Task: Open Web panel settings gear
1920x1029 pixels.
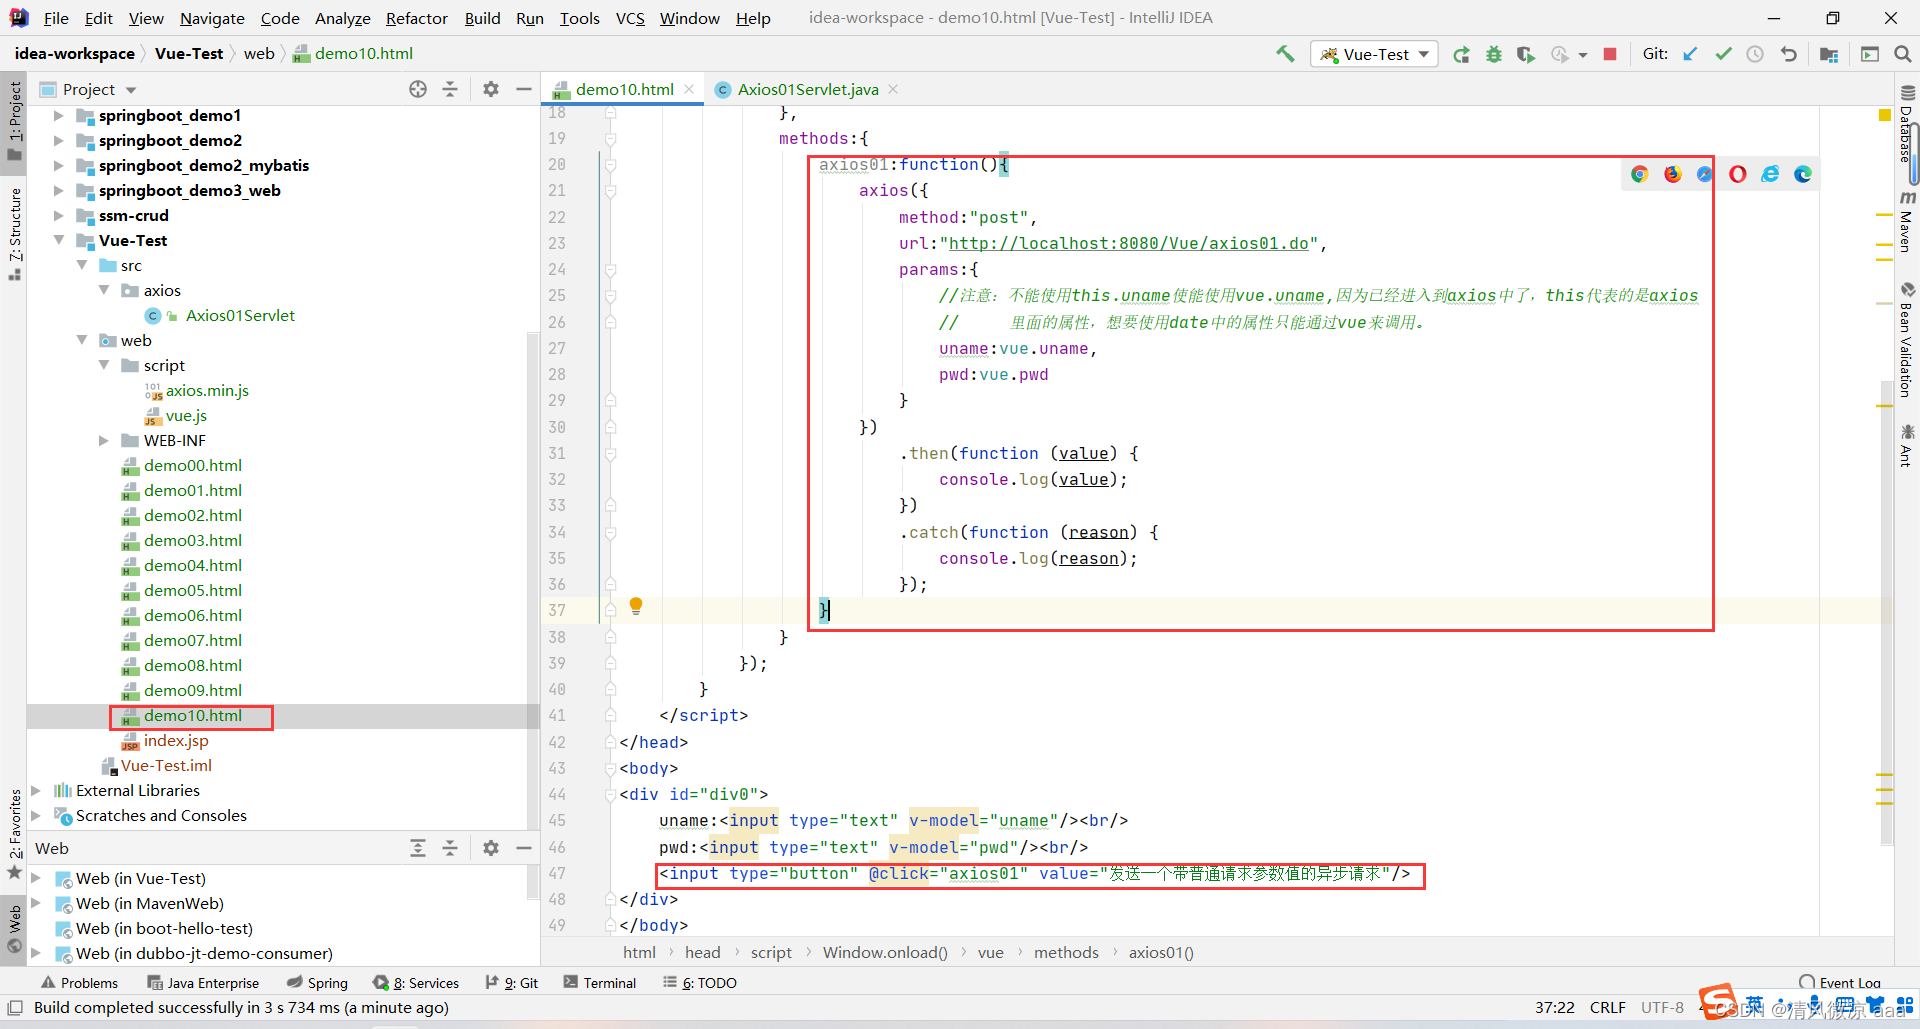Action: pyautogui.click(x=491, y=848)
